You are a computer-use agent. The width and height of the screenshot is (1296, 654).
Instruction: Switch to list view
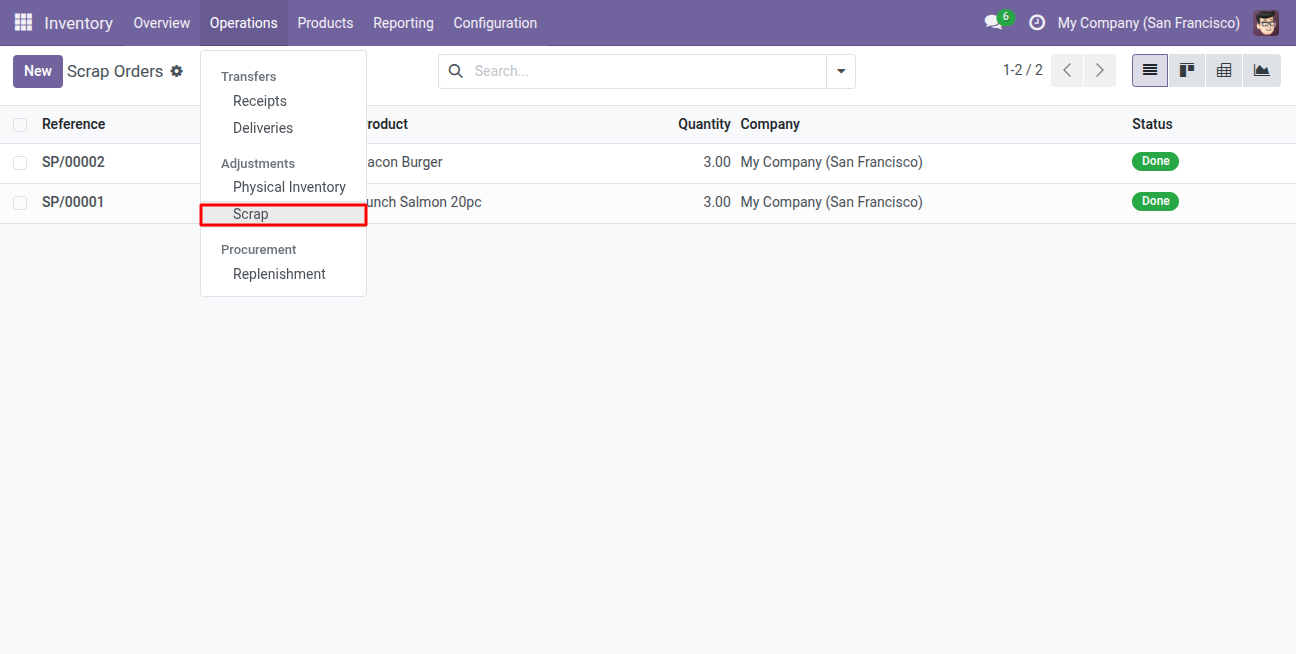point(1150,71)
